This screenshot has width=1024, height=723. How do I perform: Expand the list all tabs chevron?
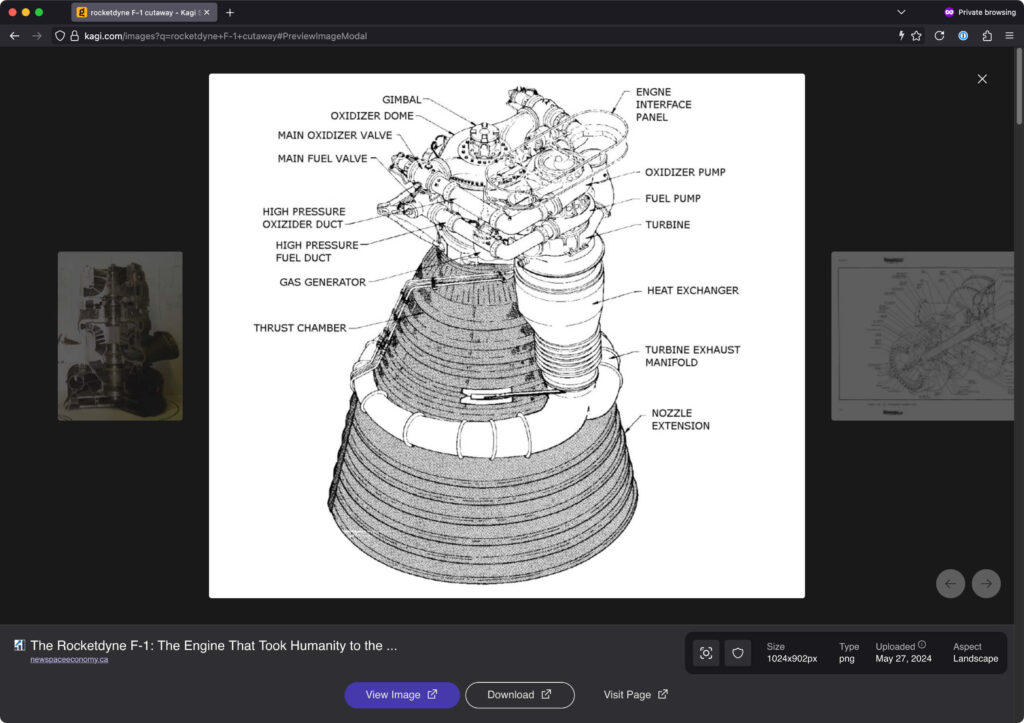(x=901, y=12)
